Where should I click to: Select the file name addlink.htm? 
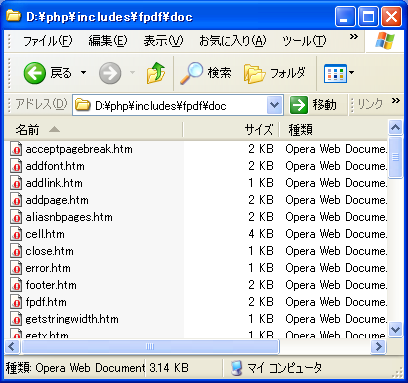tap(54, 183)
